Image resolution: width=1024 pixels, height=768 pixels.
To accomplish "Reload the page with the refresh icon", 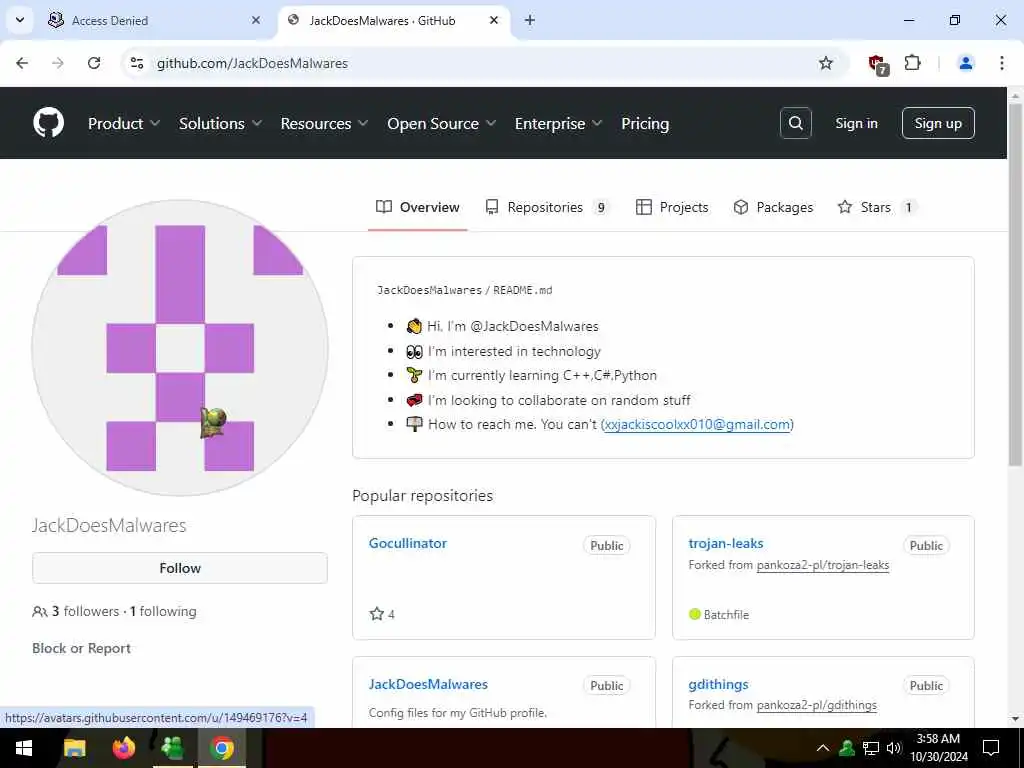I will [x=94, y=63].
